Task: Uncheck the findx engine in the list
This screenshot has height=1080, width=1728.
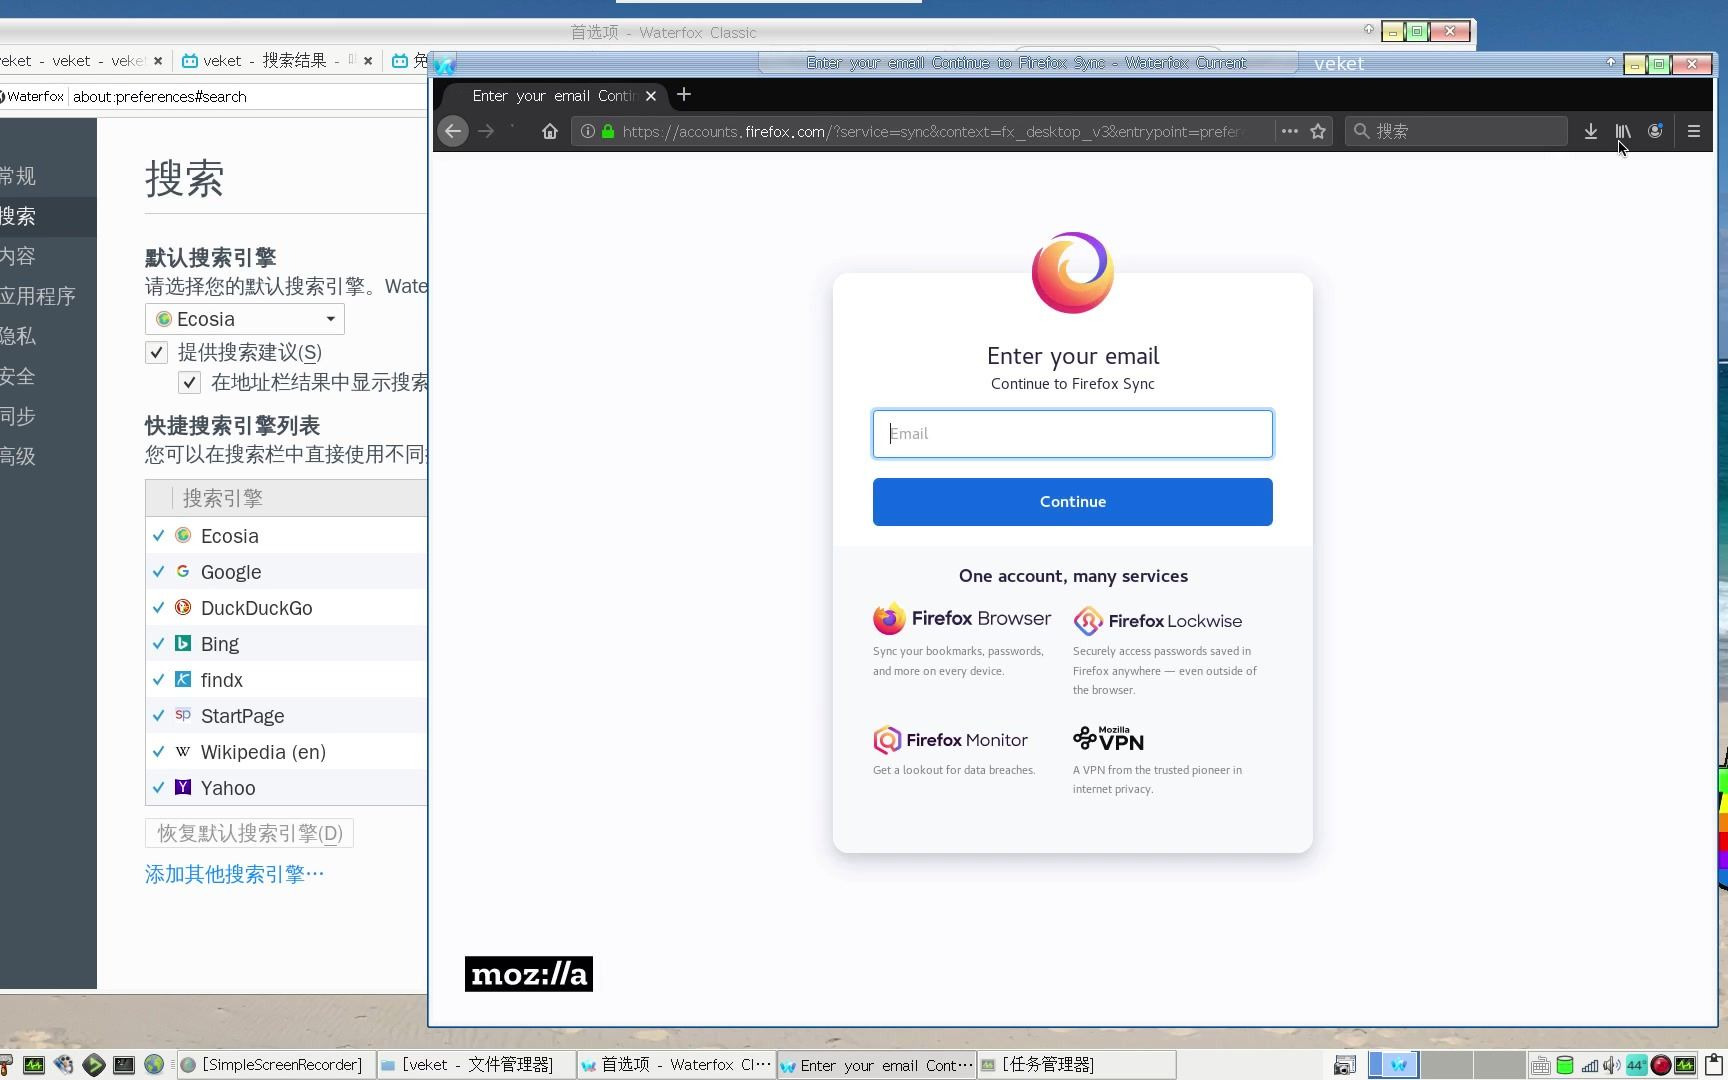Action: (x=158, y=680)
